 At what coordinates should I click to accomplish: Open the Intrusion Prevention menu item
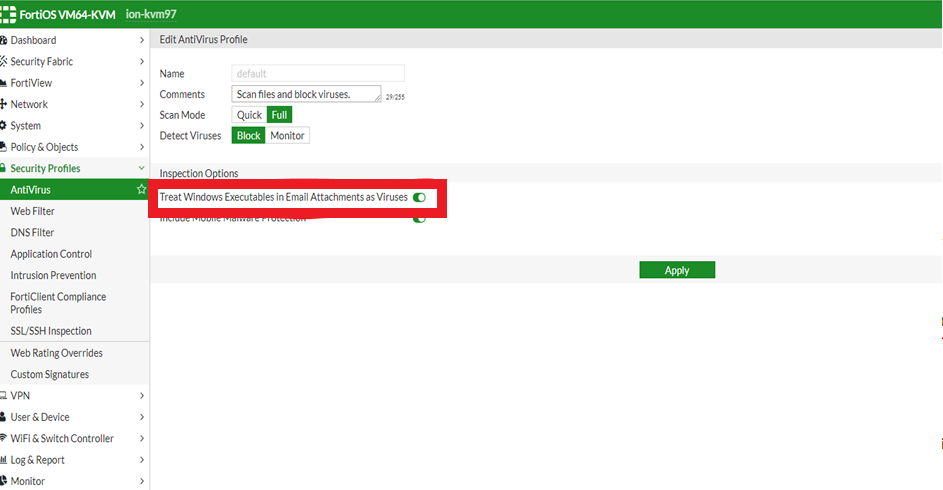(53, 275)
